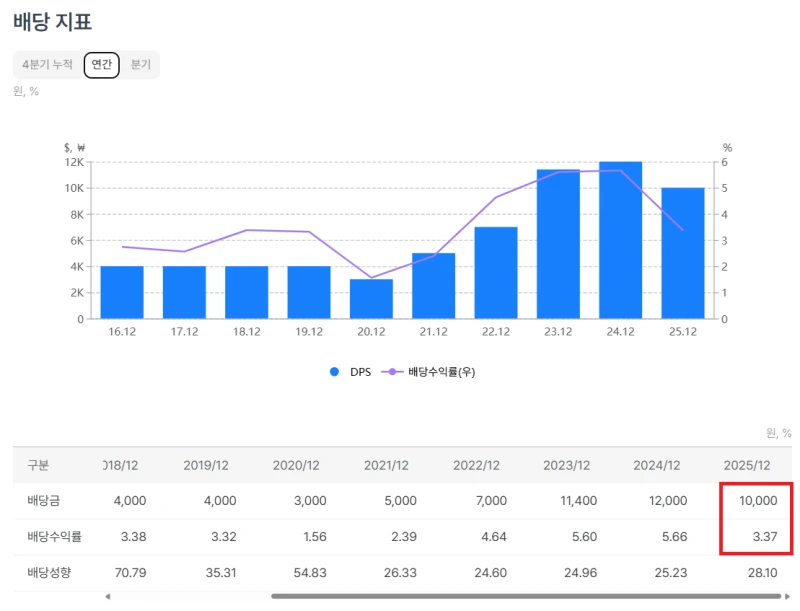Click the 18.12 DPS bar
The width and height of the screenshot is (800, 611).
246,292
